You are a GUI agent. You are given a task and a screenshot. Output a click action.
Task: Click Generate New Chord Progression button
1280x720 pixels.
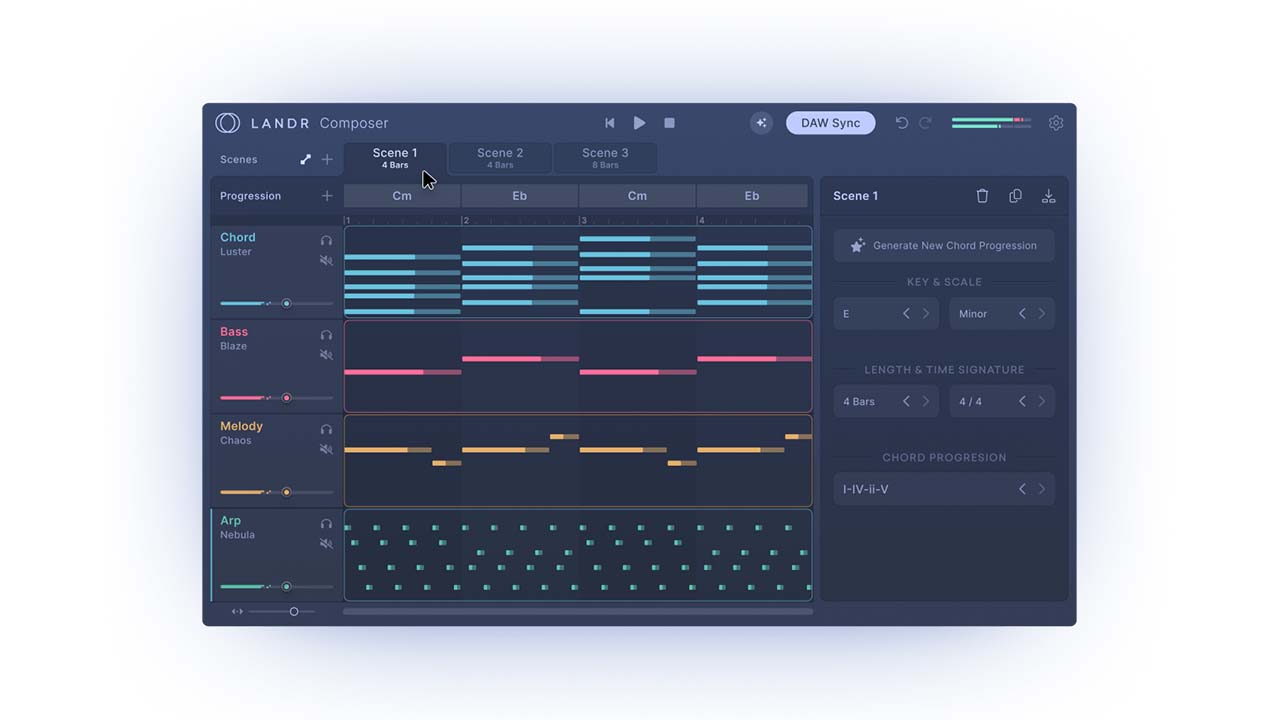(x=944, y=246)
